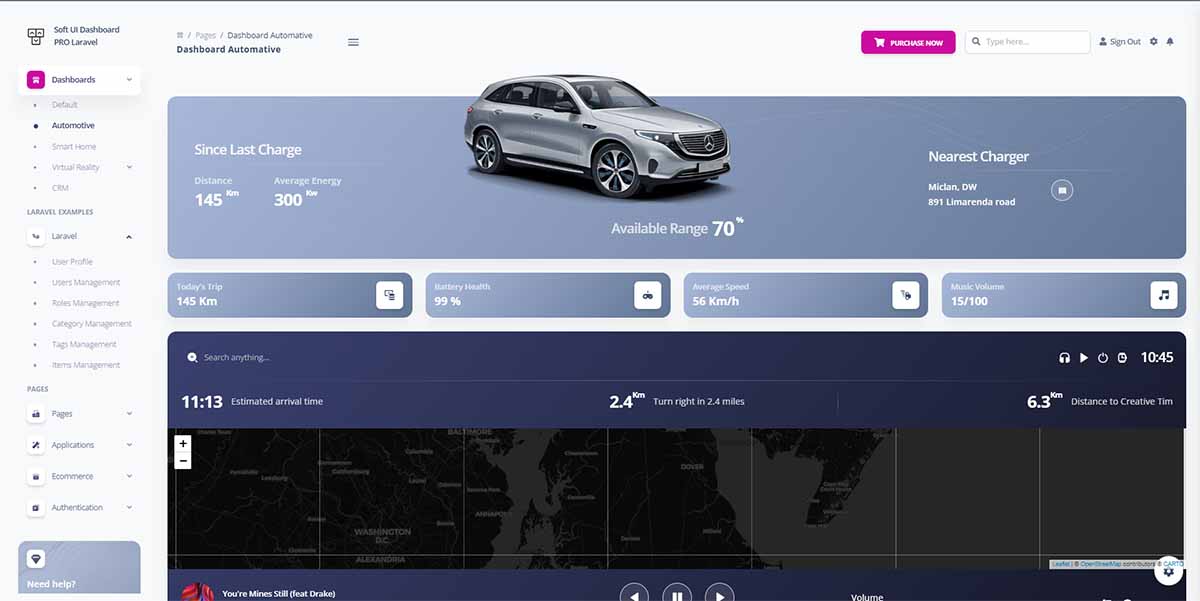The height and width of the screenshot is (601, 1200).
Task: Zoom in on the map with the plus control
Action: [x=183, y=441]
